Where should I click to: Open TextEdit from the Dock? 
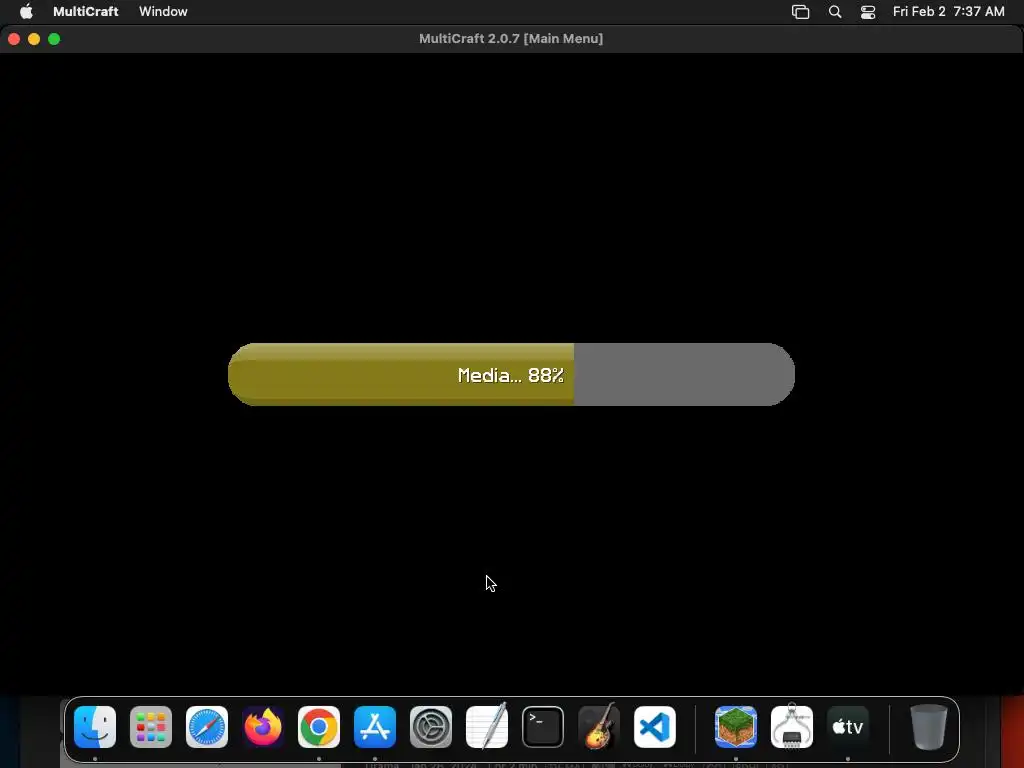pyautogui.click(x=487, y=727)
